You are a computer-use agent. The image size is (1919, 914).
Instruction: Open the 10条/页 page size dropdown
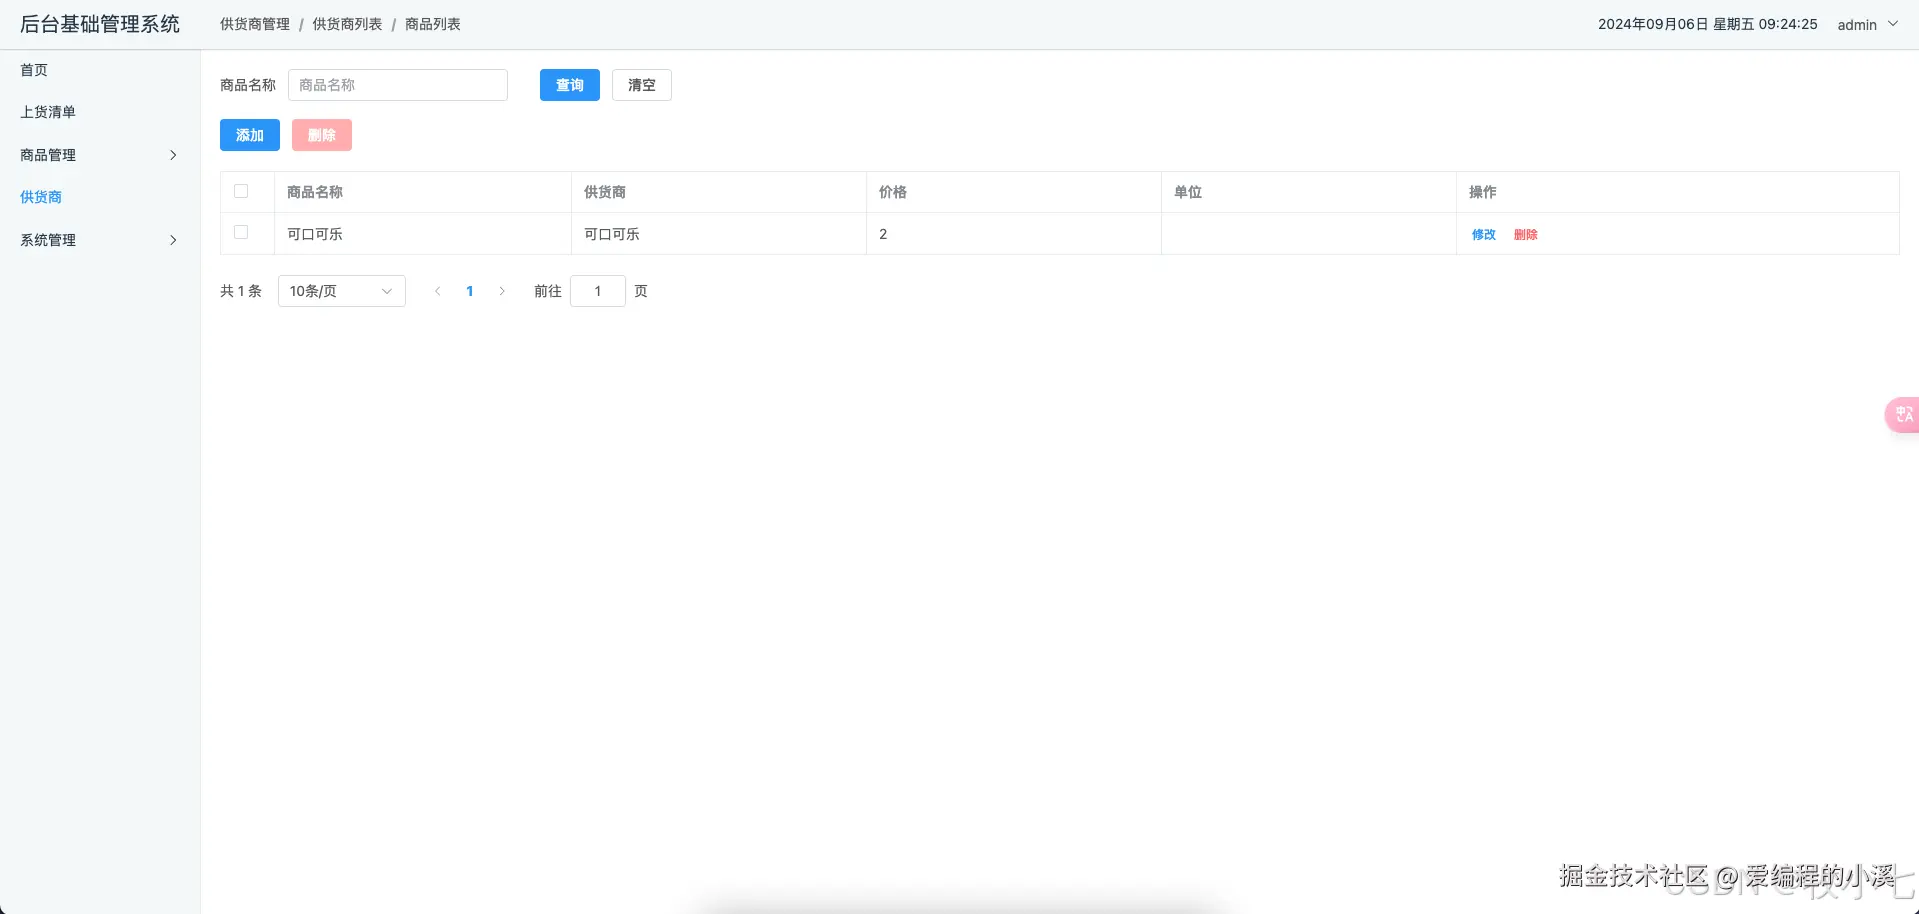(x=341, y=291)
